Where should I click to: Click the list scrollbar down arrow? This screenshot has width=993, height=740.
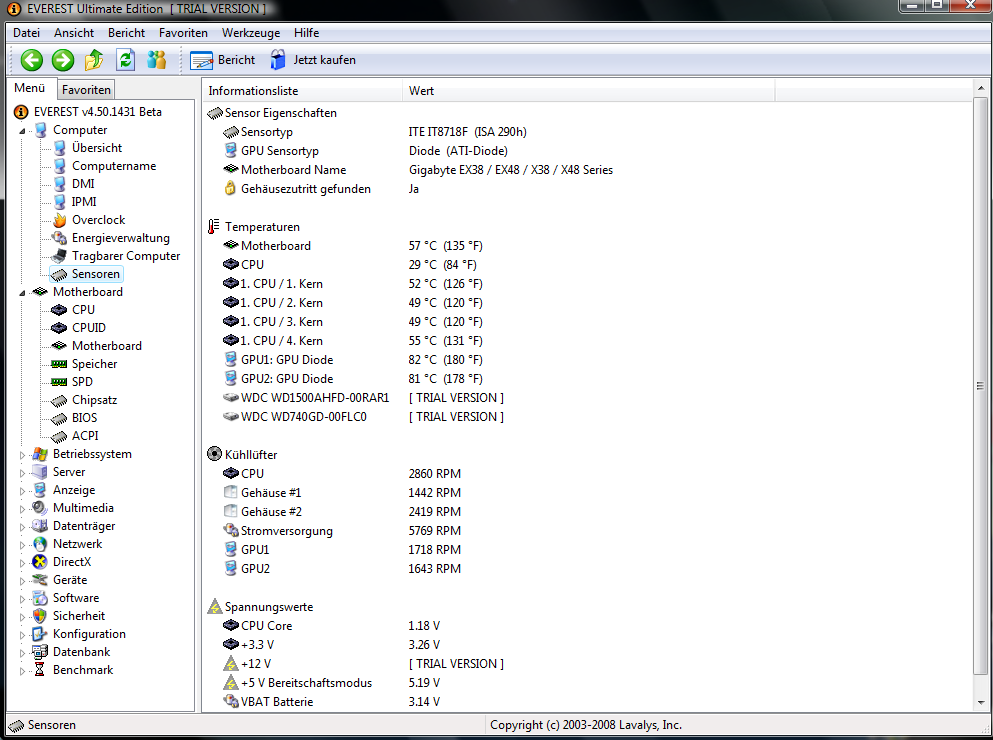click(980, 702)
